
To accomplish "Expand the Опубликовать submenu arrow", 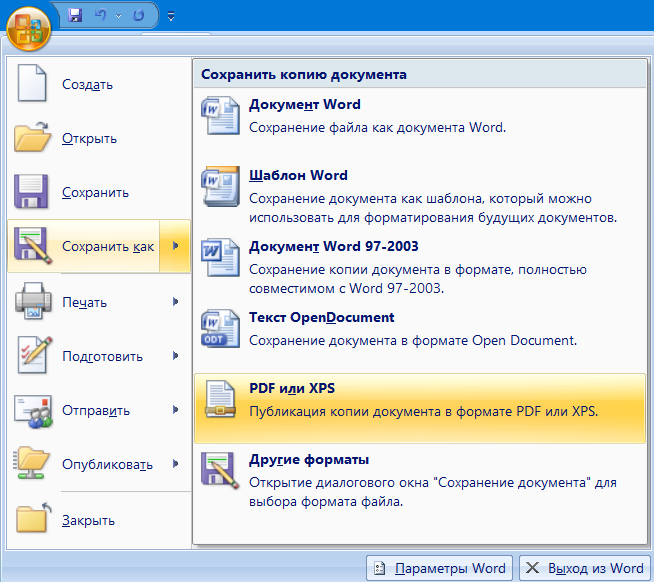I will (x=175, y=464).
